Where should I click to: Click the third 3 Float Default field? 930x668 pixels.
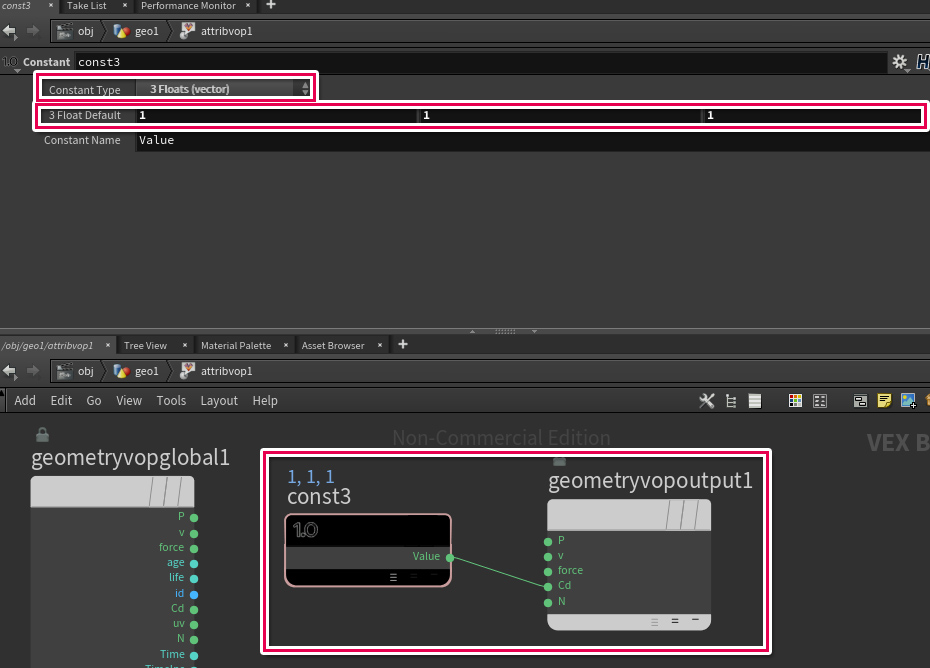click(x=813, y=115)
